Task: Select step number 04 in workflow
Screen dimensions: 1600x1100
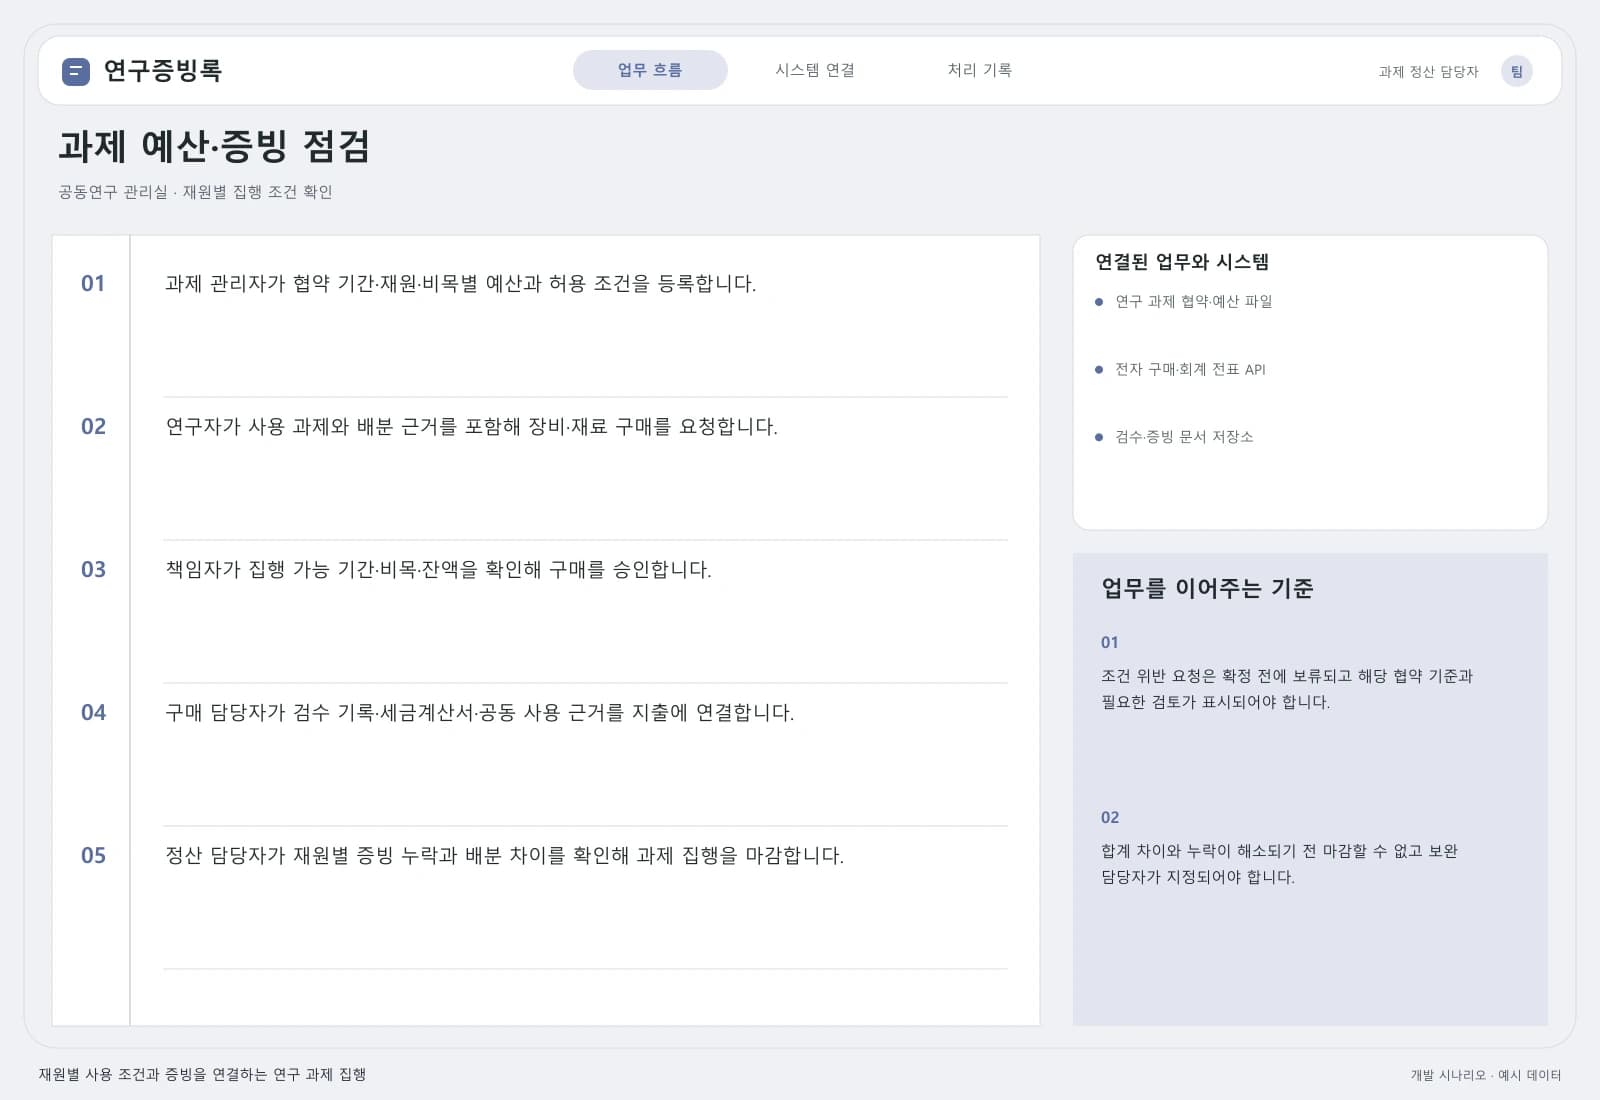Action: tap(93, 713)
